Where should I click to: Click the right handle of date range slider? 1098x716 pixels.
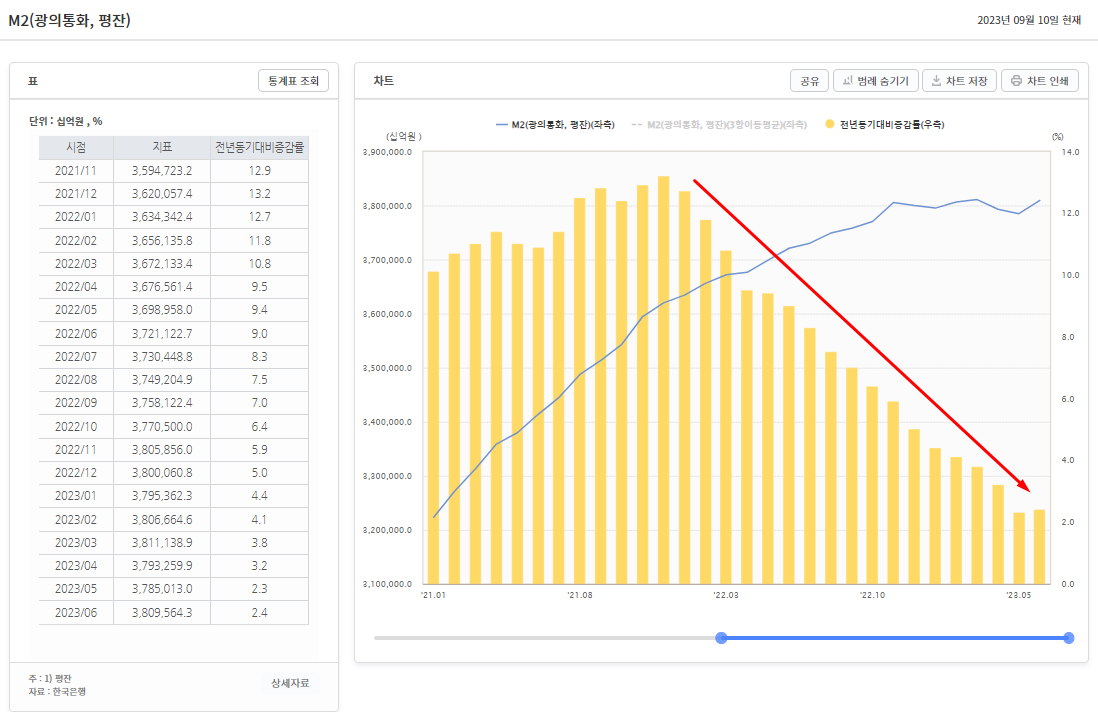(1069, 638)
